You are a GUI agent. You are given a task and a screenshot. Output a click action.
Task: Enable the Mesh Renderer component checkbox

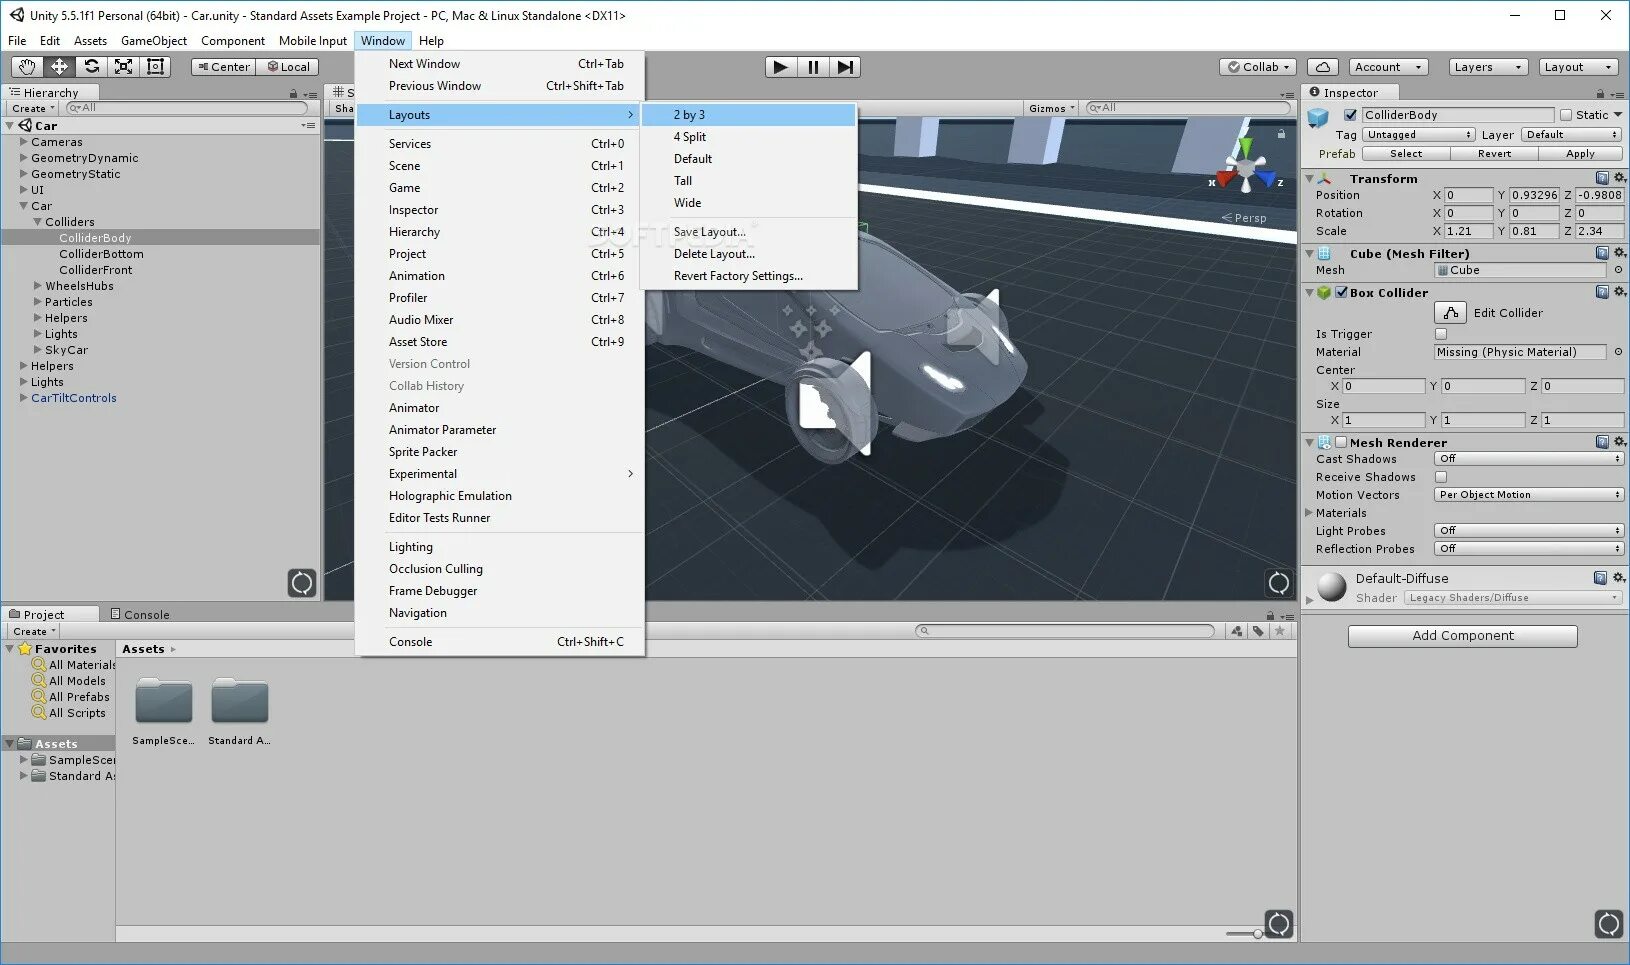[1341, 442]
